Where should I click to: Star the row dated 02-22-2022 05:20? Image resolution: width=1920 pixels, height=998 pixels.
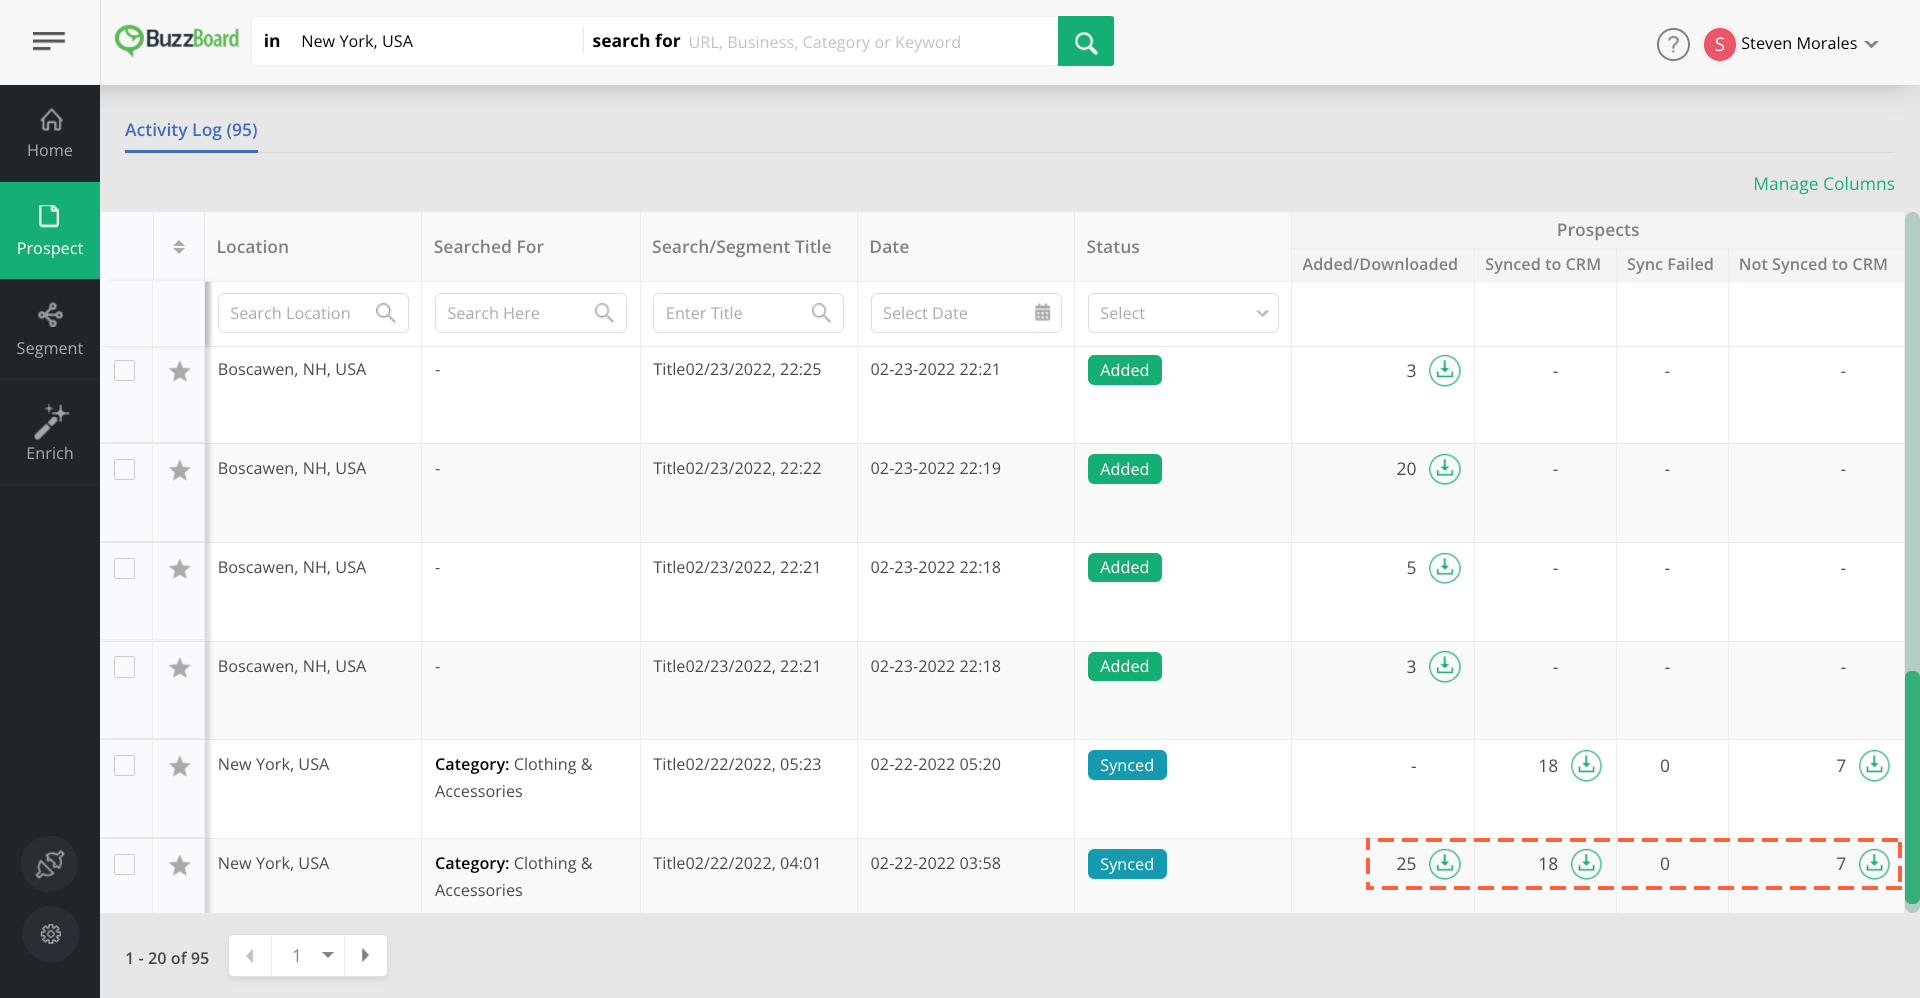tap(180, 766)
